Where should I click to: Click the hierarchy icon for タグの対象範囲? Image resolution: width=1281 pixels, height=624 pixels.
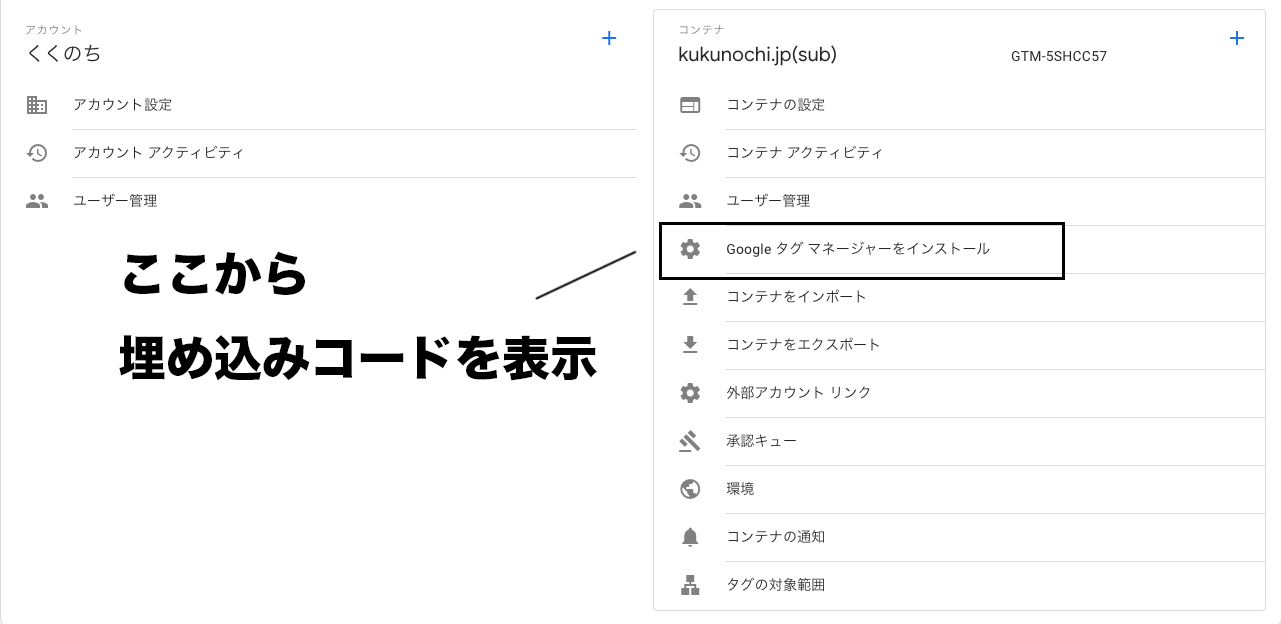[x=690, y=585]
